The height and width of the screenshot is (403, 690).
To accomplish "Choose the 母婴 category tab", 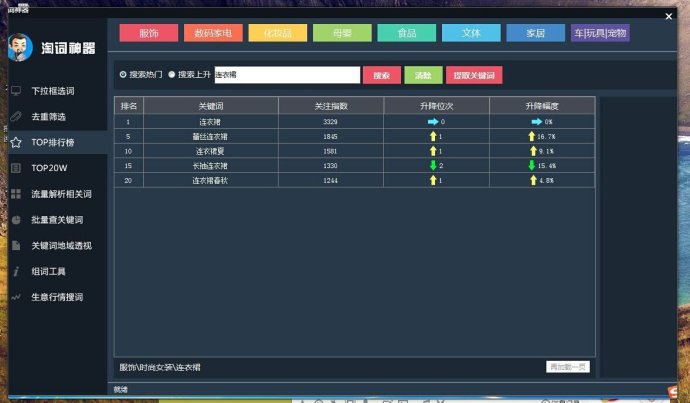I will pos(342,33).
